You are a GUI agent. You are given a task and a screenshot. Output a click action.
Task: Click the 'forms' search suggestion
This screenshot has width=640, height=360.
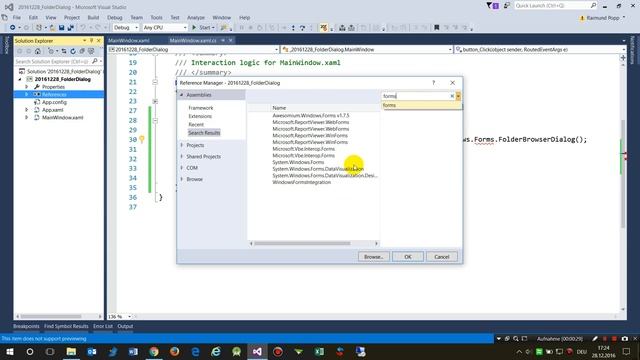pyautogui.click(x=421, y=105)
